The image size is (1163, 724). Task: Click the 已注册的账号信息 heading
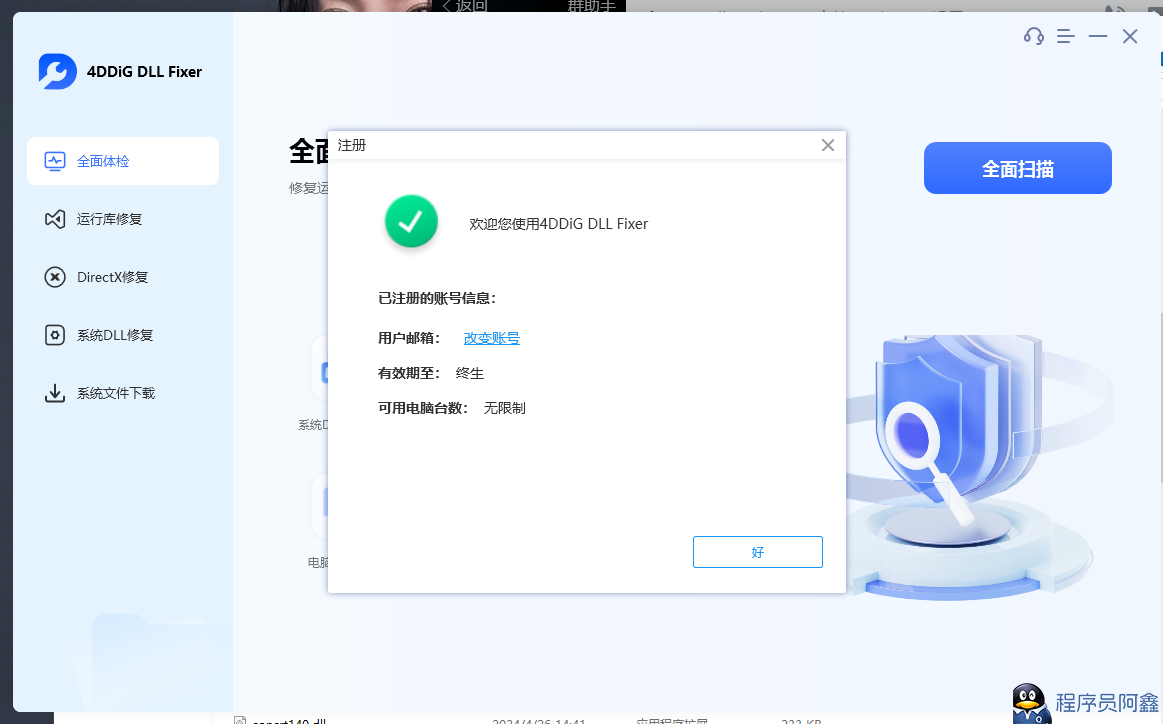[x=437, y=298]
